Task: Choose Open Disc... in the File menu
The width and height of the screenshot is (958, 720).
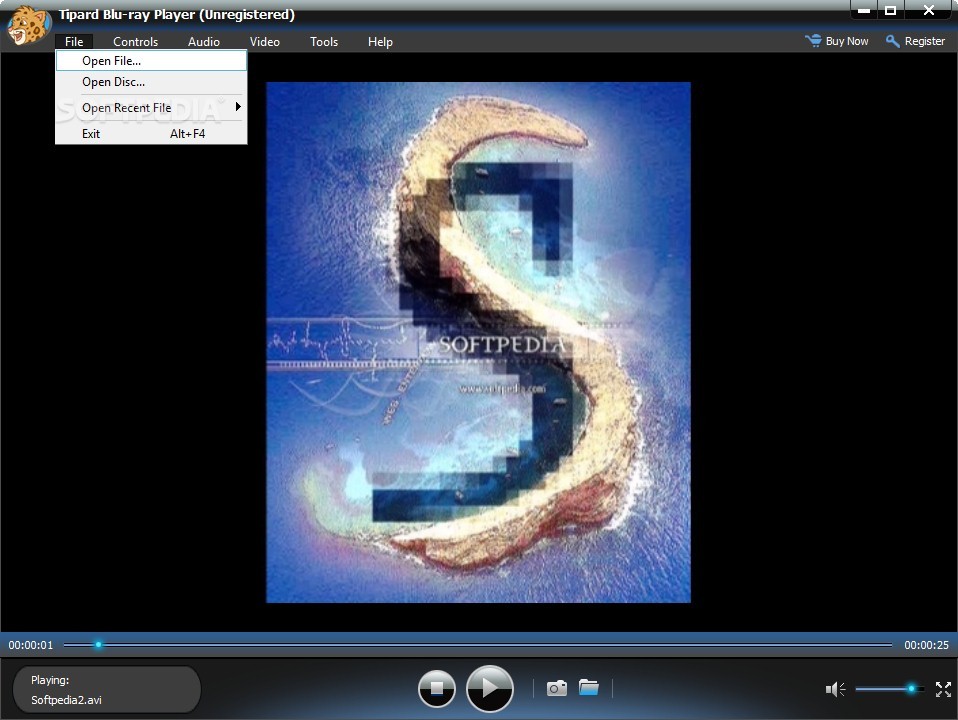Action: pyautogui.click(x=152, y=82)
